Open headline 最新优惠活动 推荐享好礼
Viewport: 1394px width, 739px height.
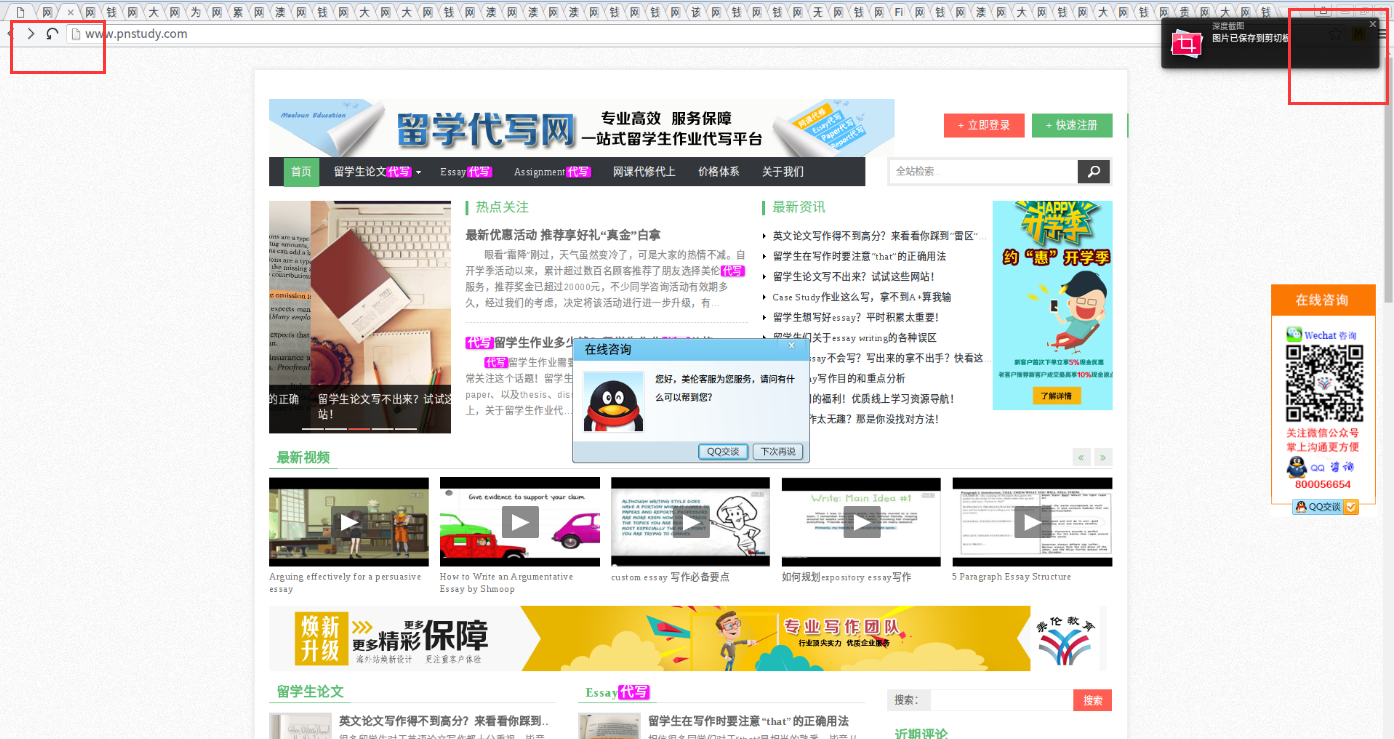[563, 235]
